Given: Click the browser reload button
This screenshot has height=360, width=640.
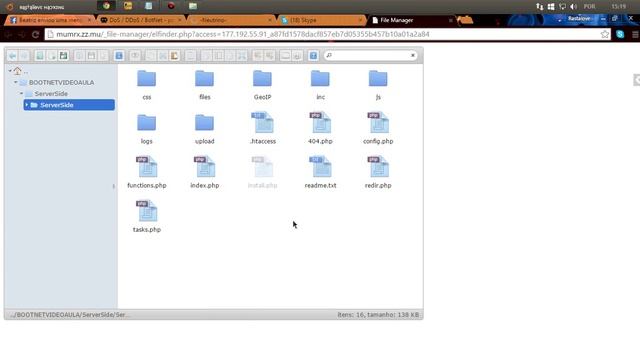Looking at the screenshot, I should [36, 35].
